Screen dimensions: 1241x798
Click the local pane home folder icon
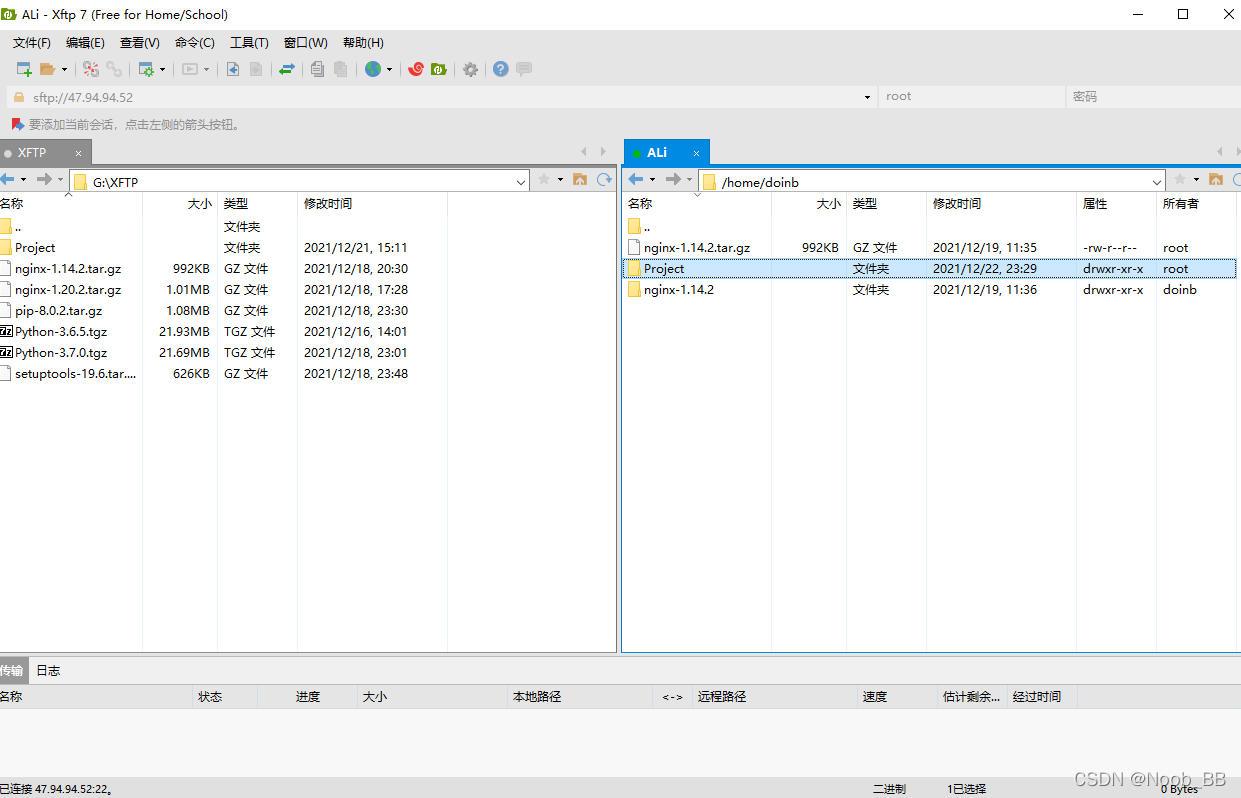pos(580,180)
